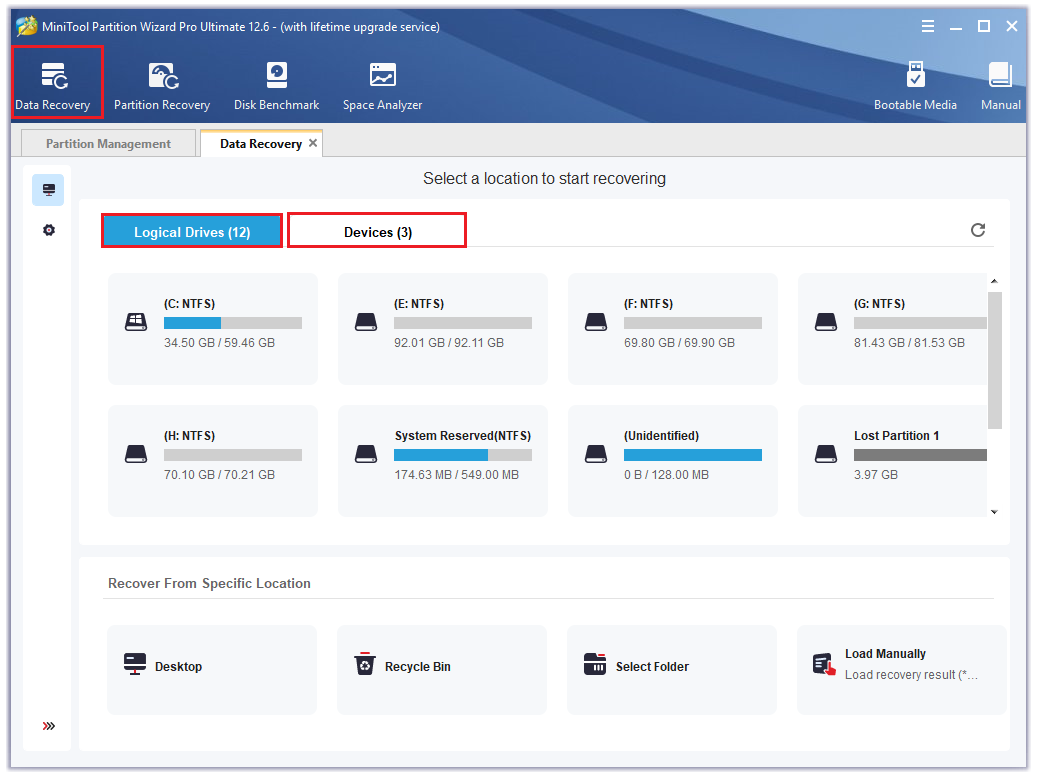Click the "(C: NTFS)" label
This screenshot has width=1039, height=778.
click(x=190, y=304)
